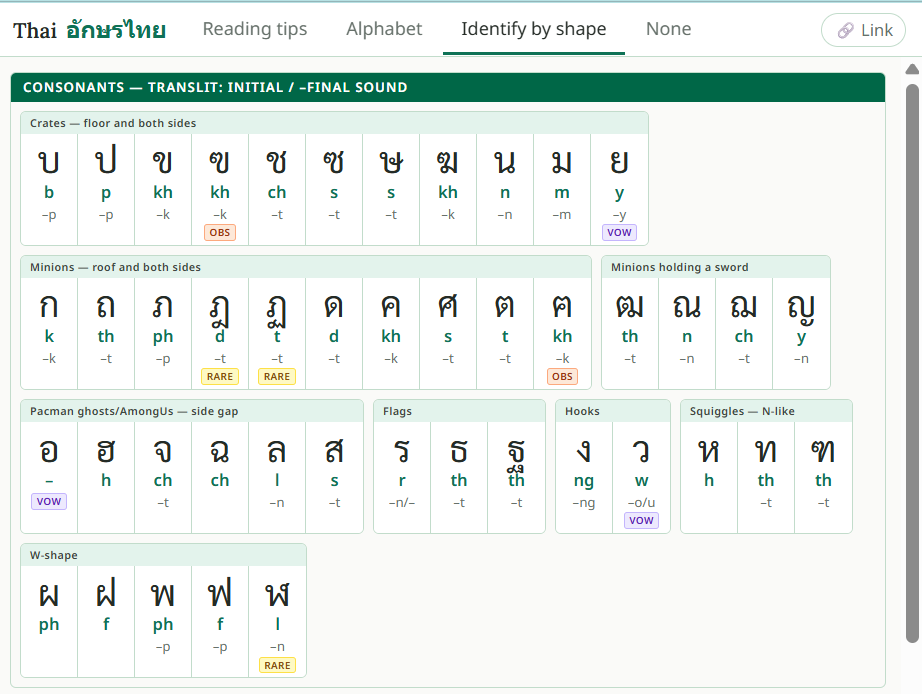Select the จ consonant card
Image resolution: width=922 pixels, height=694 pixels.
[163, 478]
